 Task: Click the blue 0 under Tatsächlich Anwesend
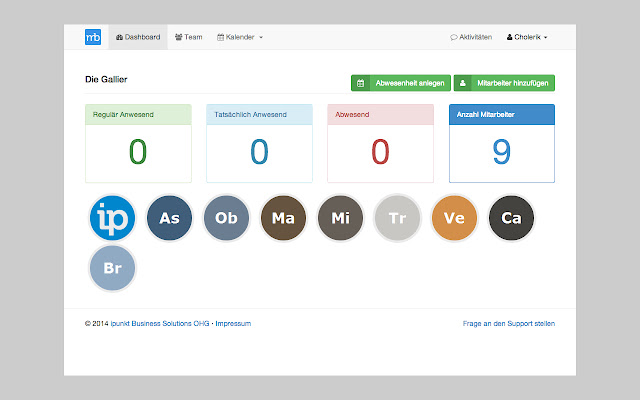coord(259,152)
